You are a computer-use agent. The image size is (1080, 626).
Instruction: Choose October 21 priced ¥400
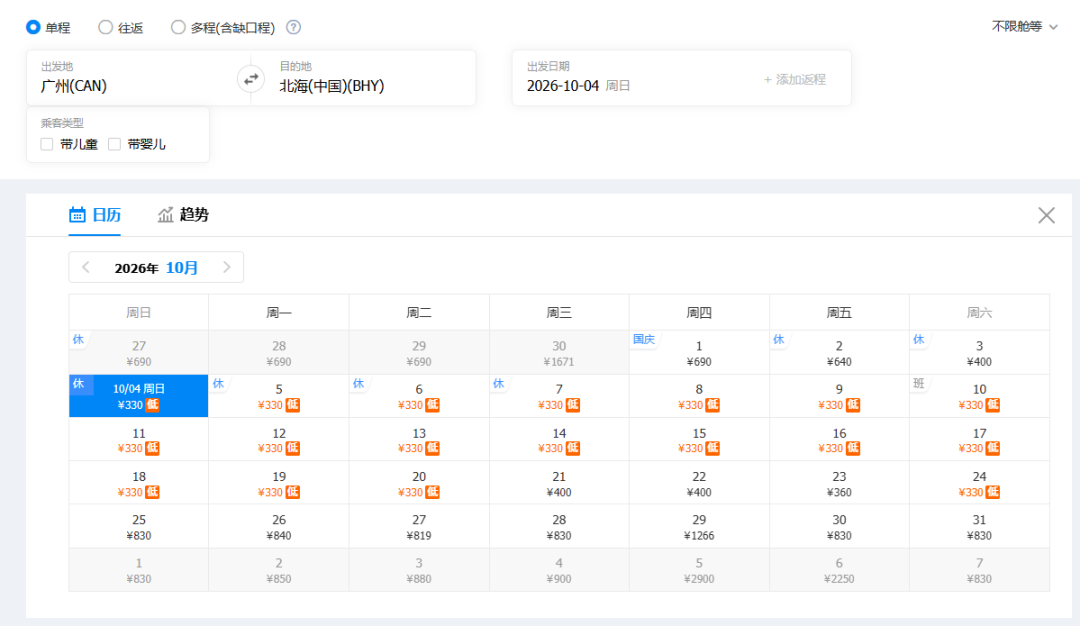click(559, 483)
